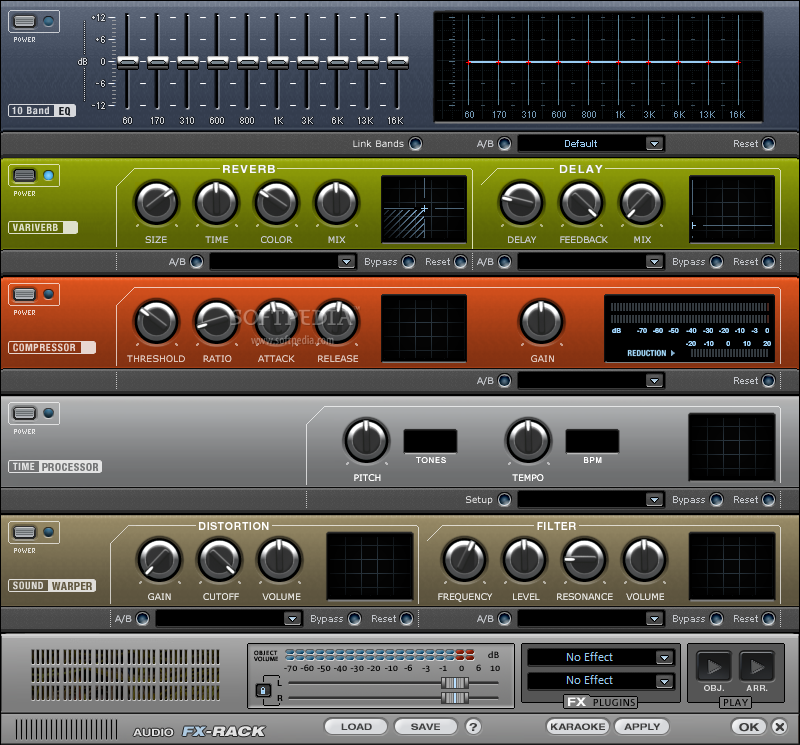Click the Time Processor Setup button
Viewport: 800px width, 745px height.
505,500
